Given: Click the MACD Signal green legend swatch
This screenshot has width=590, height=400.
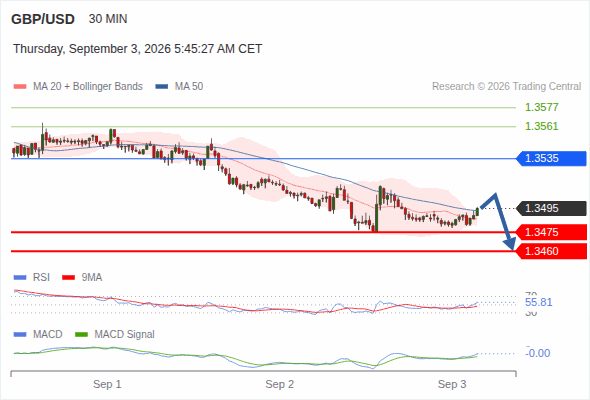Looking at the screenshot, I should pyautogui.click(x=81, y=335).
